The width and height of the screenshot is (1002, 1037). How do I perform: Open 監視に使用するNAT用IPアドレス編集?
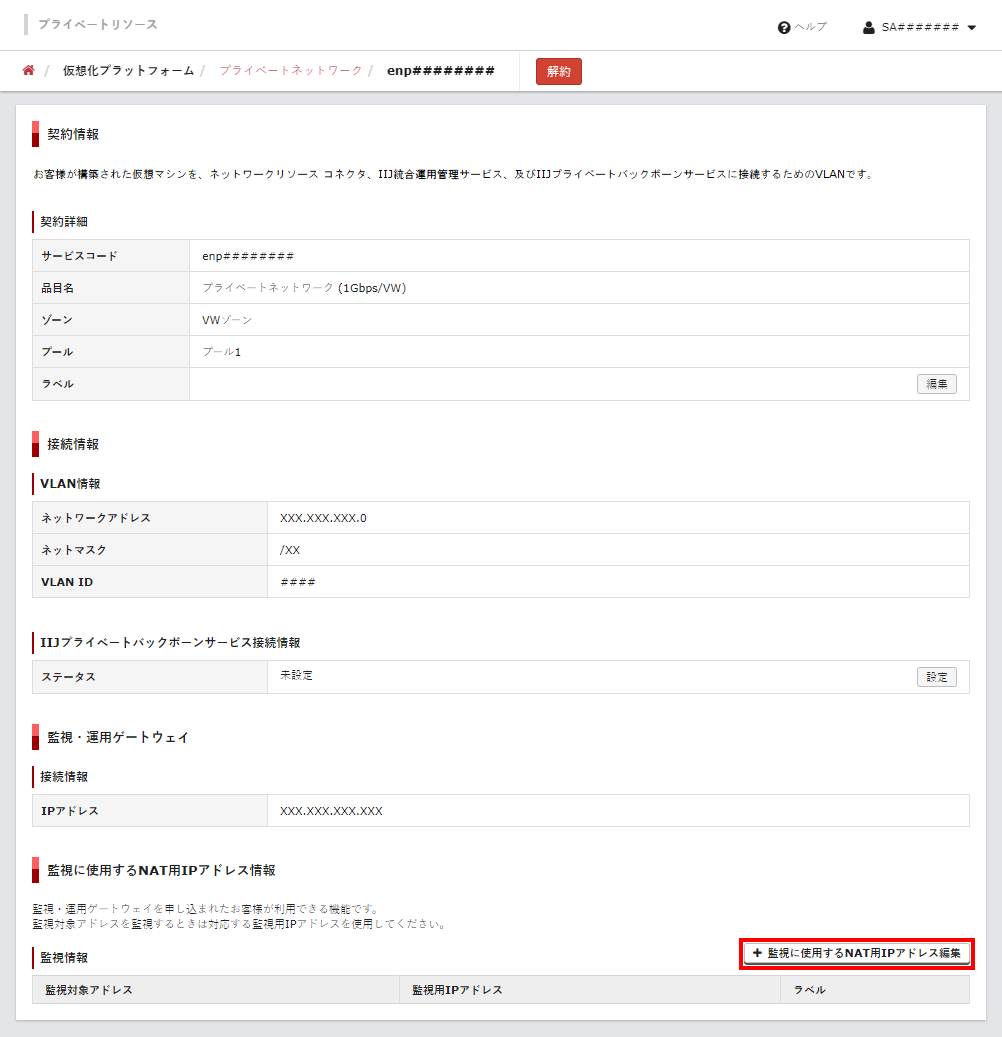pyautogui.click(x=857, y=954)
